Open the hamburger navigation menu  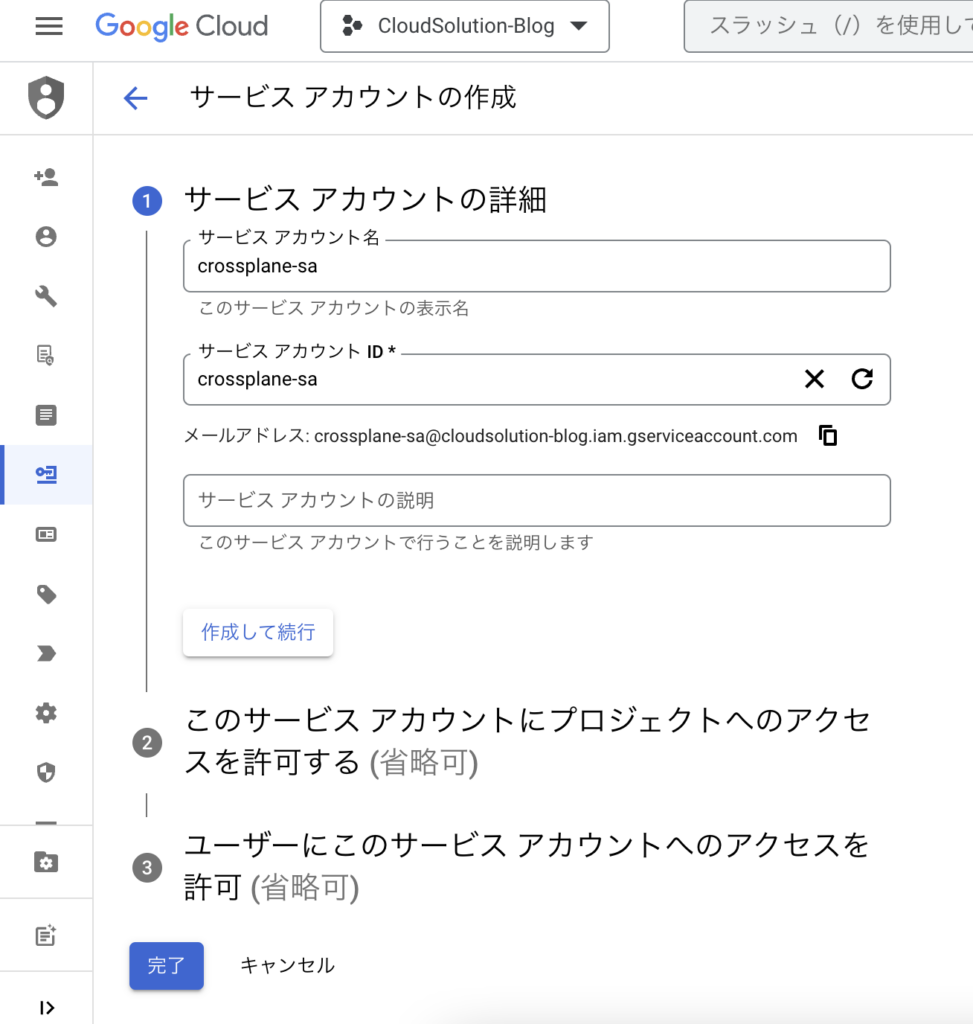click(x=49, y=26)
